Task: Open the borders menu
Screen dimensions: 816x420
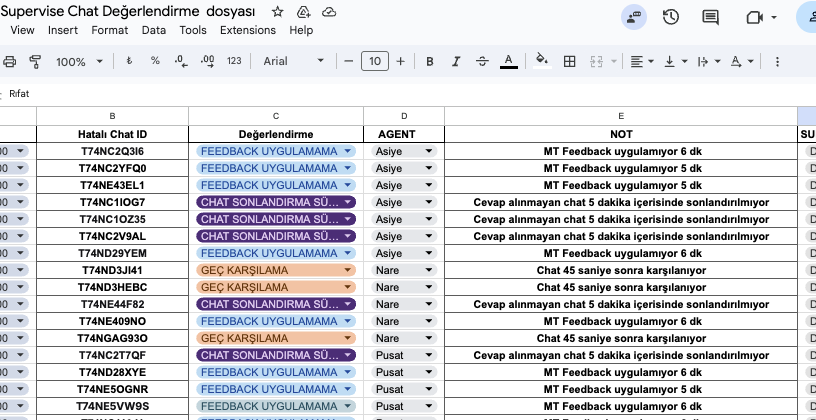Action: tap(569, 61)
